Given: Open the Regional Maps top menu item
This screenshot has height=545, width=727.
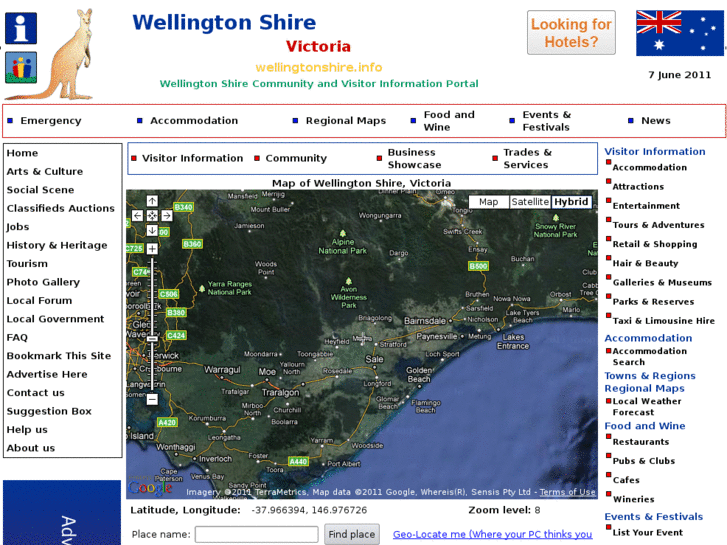Looking at the screenshot, I should (345, 121).
